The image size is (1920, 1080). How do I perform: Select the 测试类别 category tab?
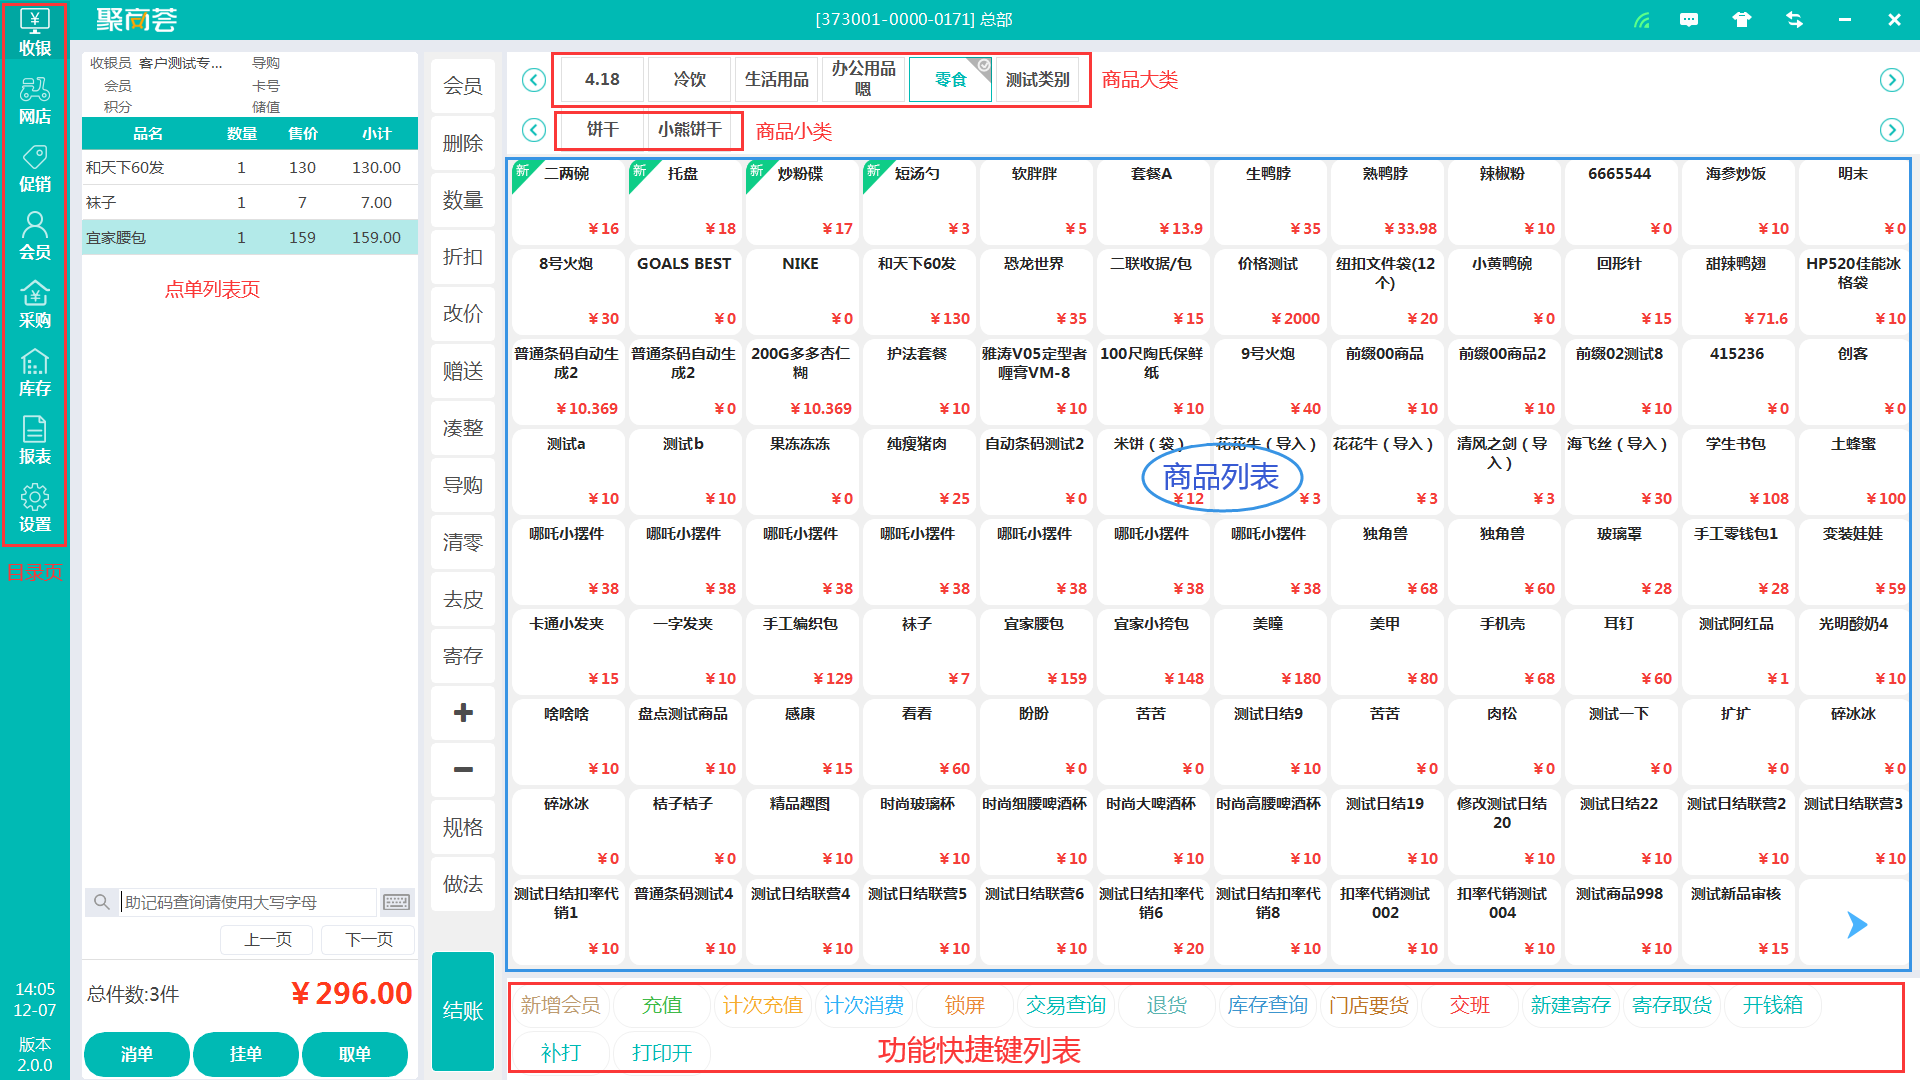point(1037,79)
